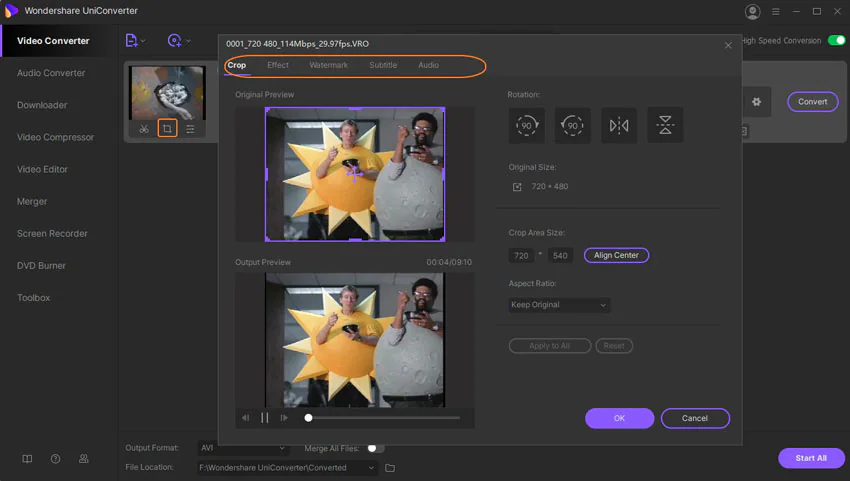The height and width of the screenshot is (481, 850).
Task: Flip the video vertically
Action: tap(665, 125)
